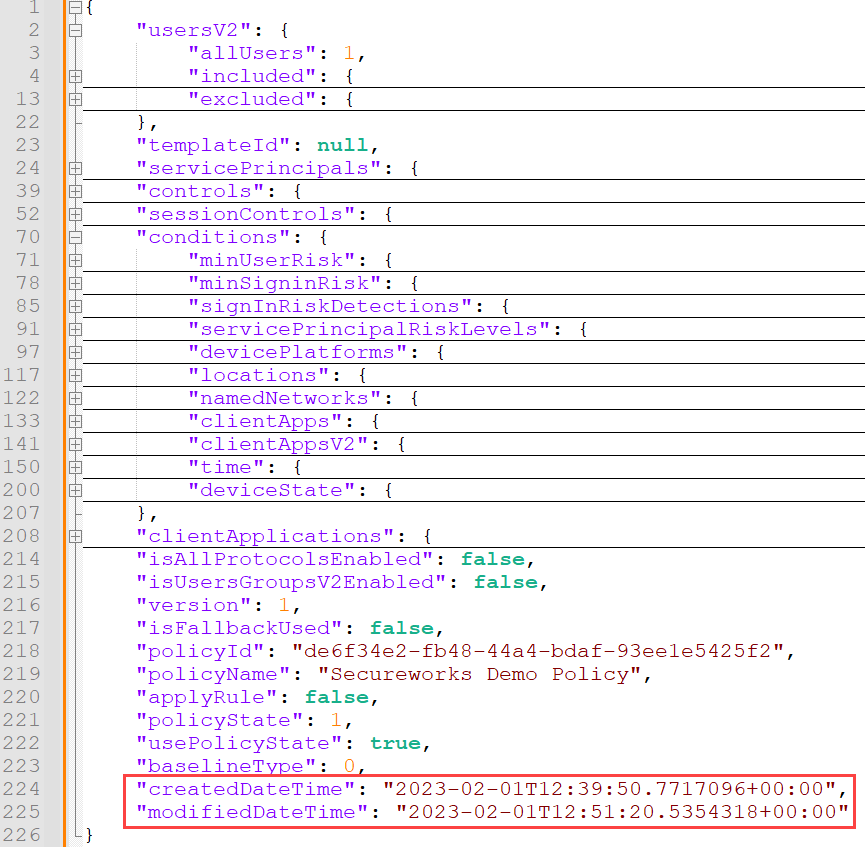
Task: Click the "deviceState" key text
Action: tap(271, 490)
